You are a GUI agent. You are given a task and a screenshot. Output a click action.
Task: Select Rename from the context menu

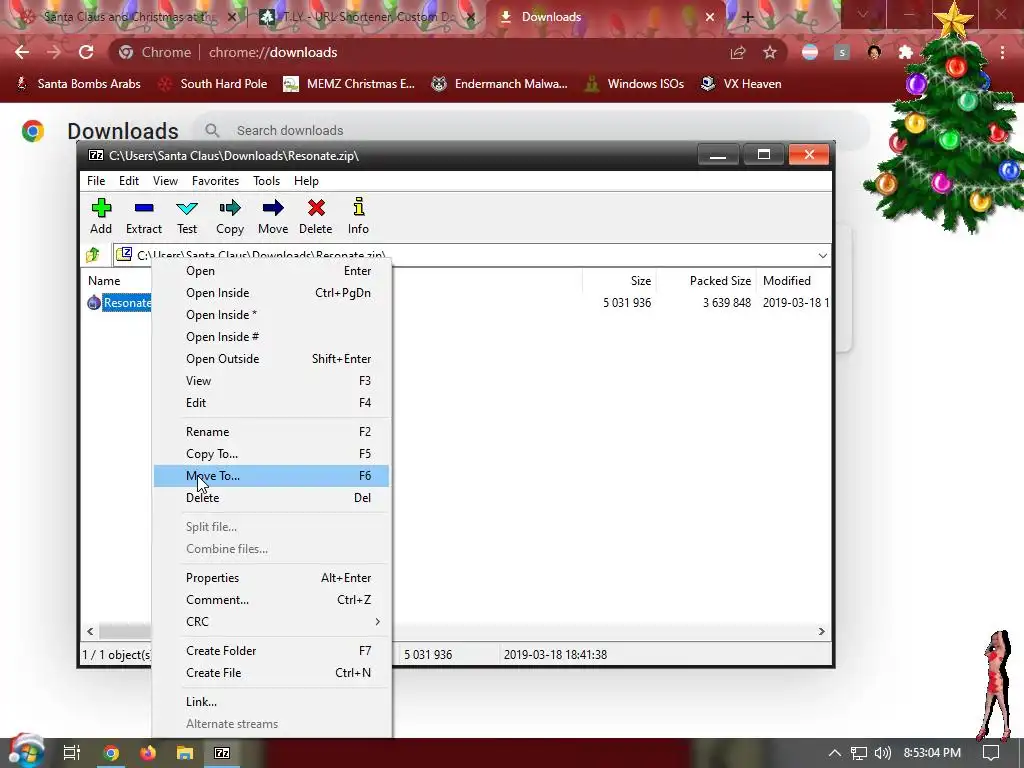click(272, 432)
